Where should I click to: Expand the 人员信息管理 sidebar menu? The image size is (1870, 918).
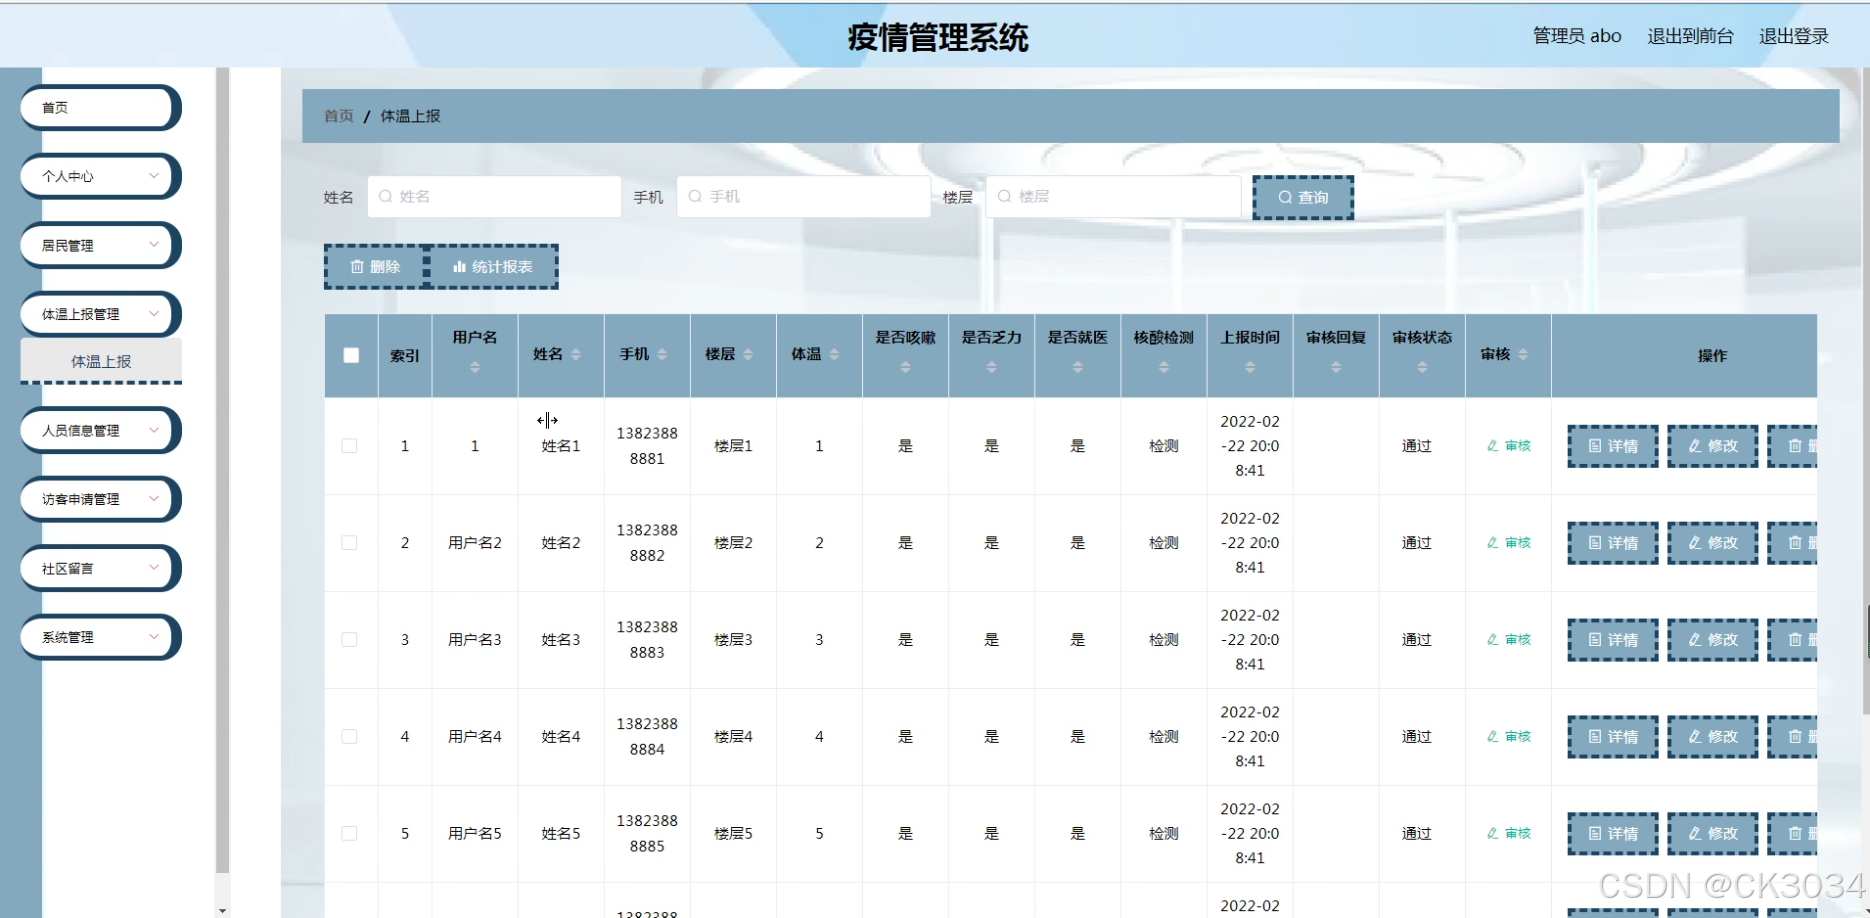click(x=100, y=430)
